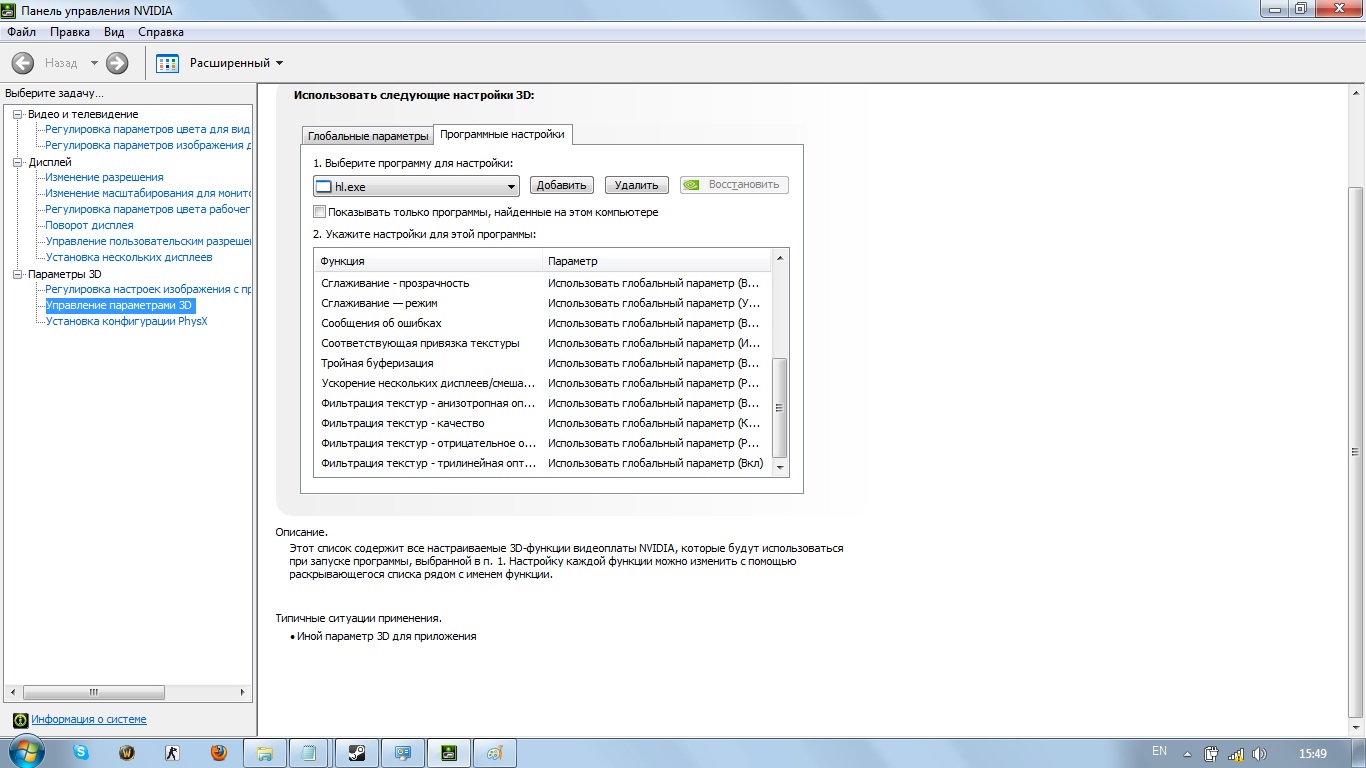Open Изменение разрешения in the task tree
This screenshot has height=768, width=1366.
tap(104, 178)
